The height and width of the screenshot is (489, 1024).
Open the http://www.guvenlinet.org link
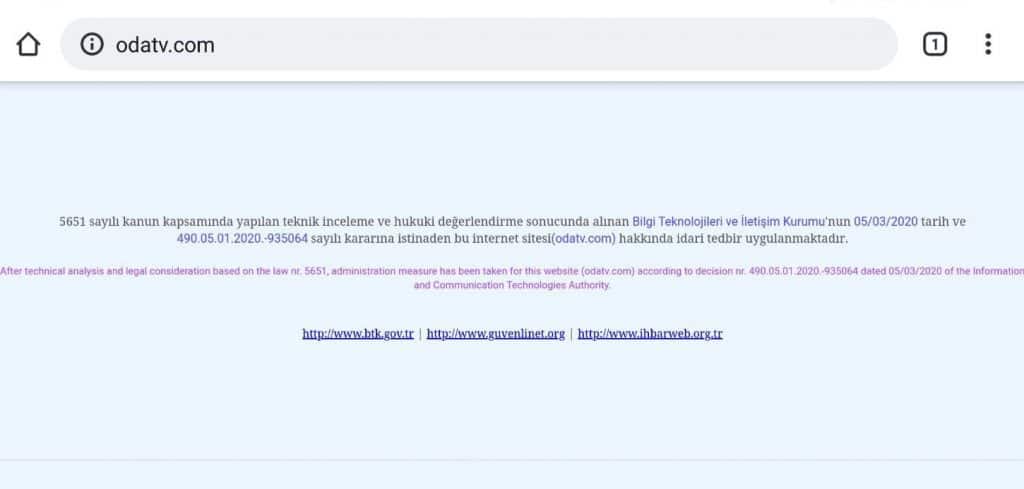(x=496, y=334)
